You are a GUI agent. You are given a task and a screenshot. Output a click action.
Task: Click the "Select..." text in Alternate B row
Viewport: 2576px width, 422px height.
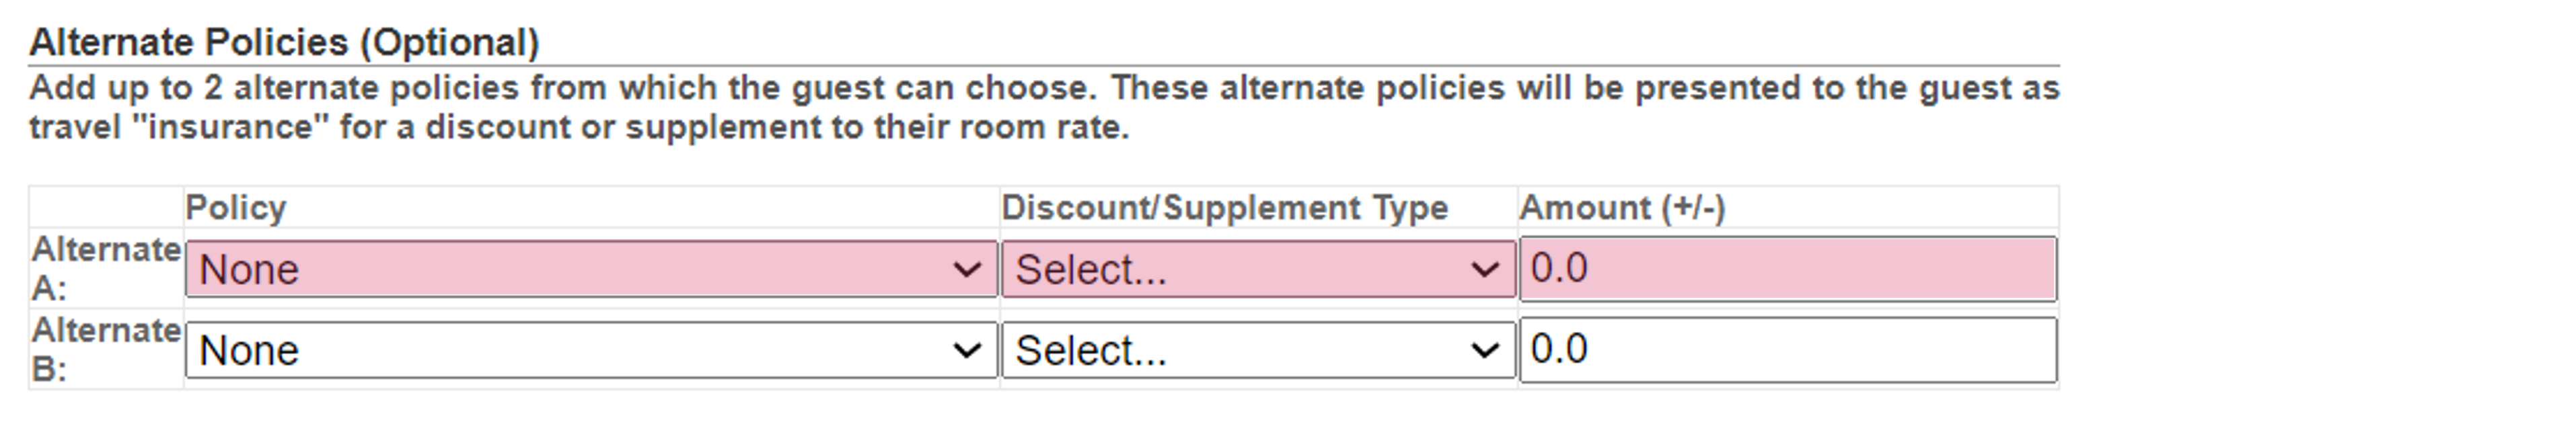pos(1091,351)
